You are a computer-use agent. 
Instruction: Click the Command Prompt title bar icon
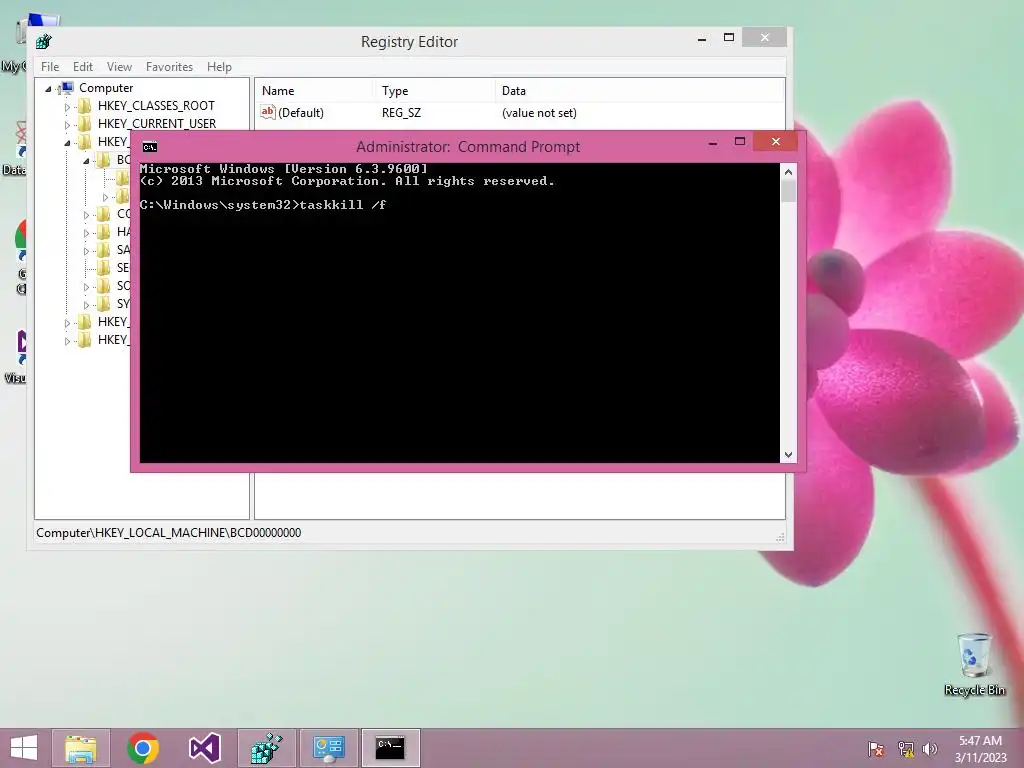point(150,147)
